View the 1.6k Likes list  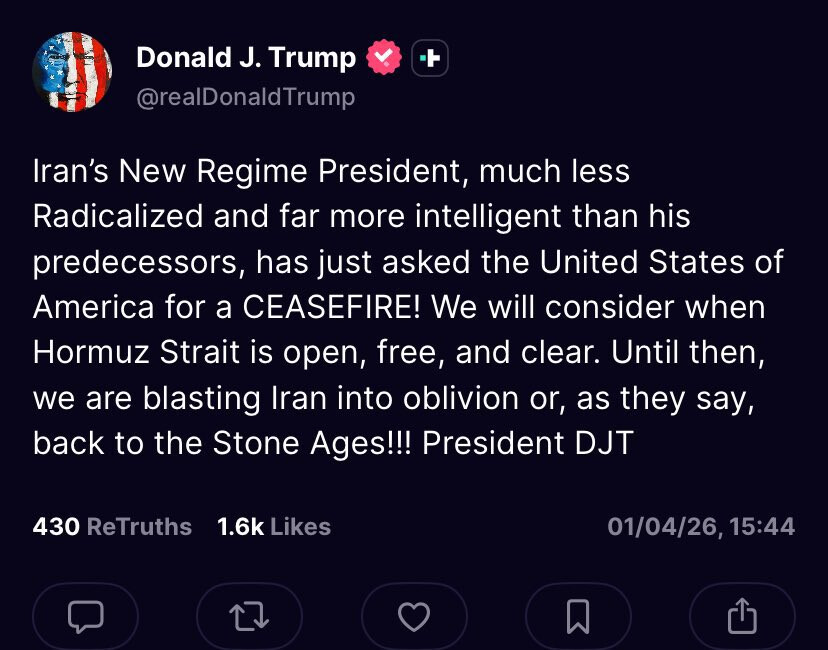(x=273, y=526)
